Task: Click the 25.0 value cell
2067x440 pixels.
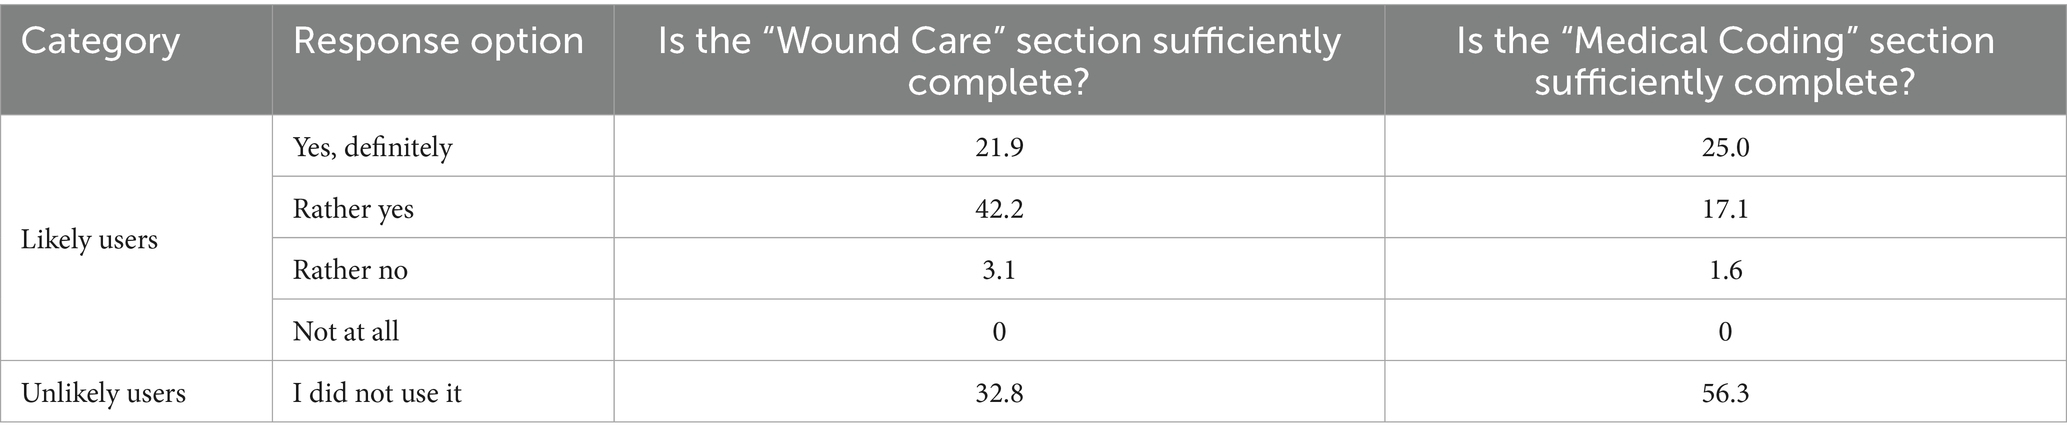Action: pyautogui.click(x=1725, y=148)
